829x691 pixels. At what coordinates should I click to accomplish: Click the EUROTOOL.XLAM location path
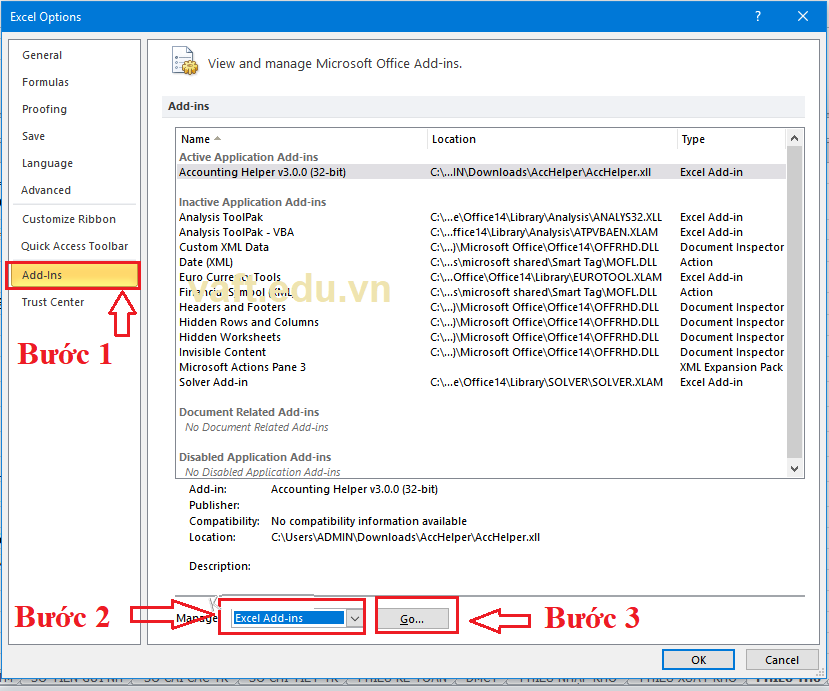[546, 277]
